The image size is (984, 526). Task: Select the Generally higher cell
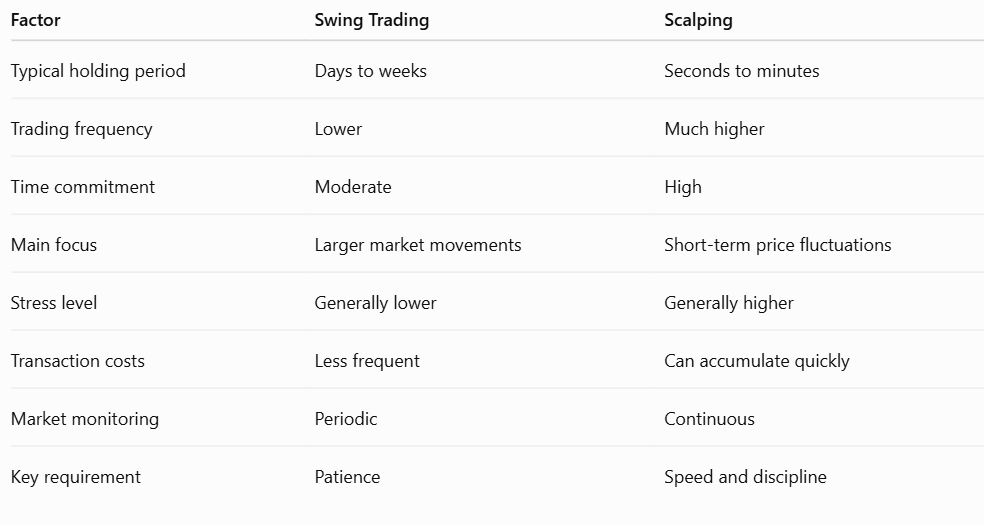(729, 303)
